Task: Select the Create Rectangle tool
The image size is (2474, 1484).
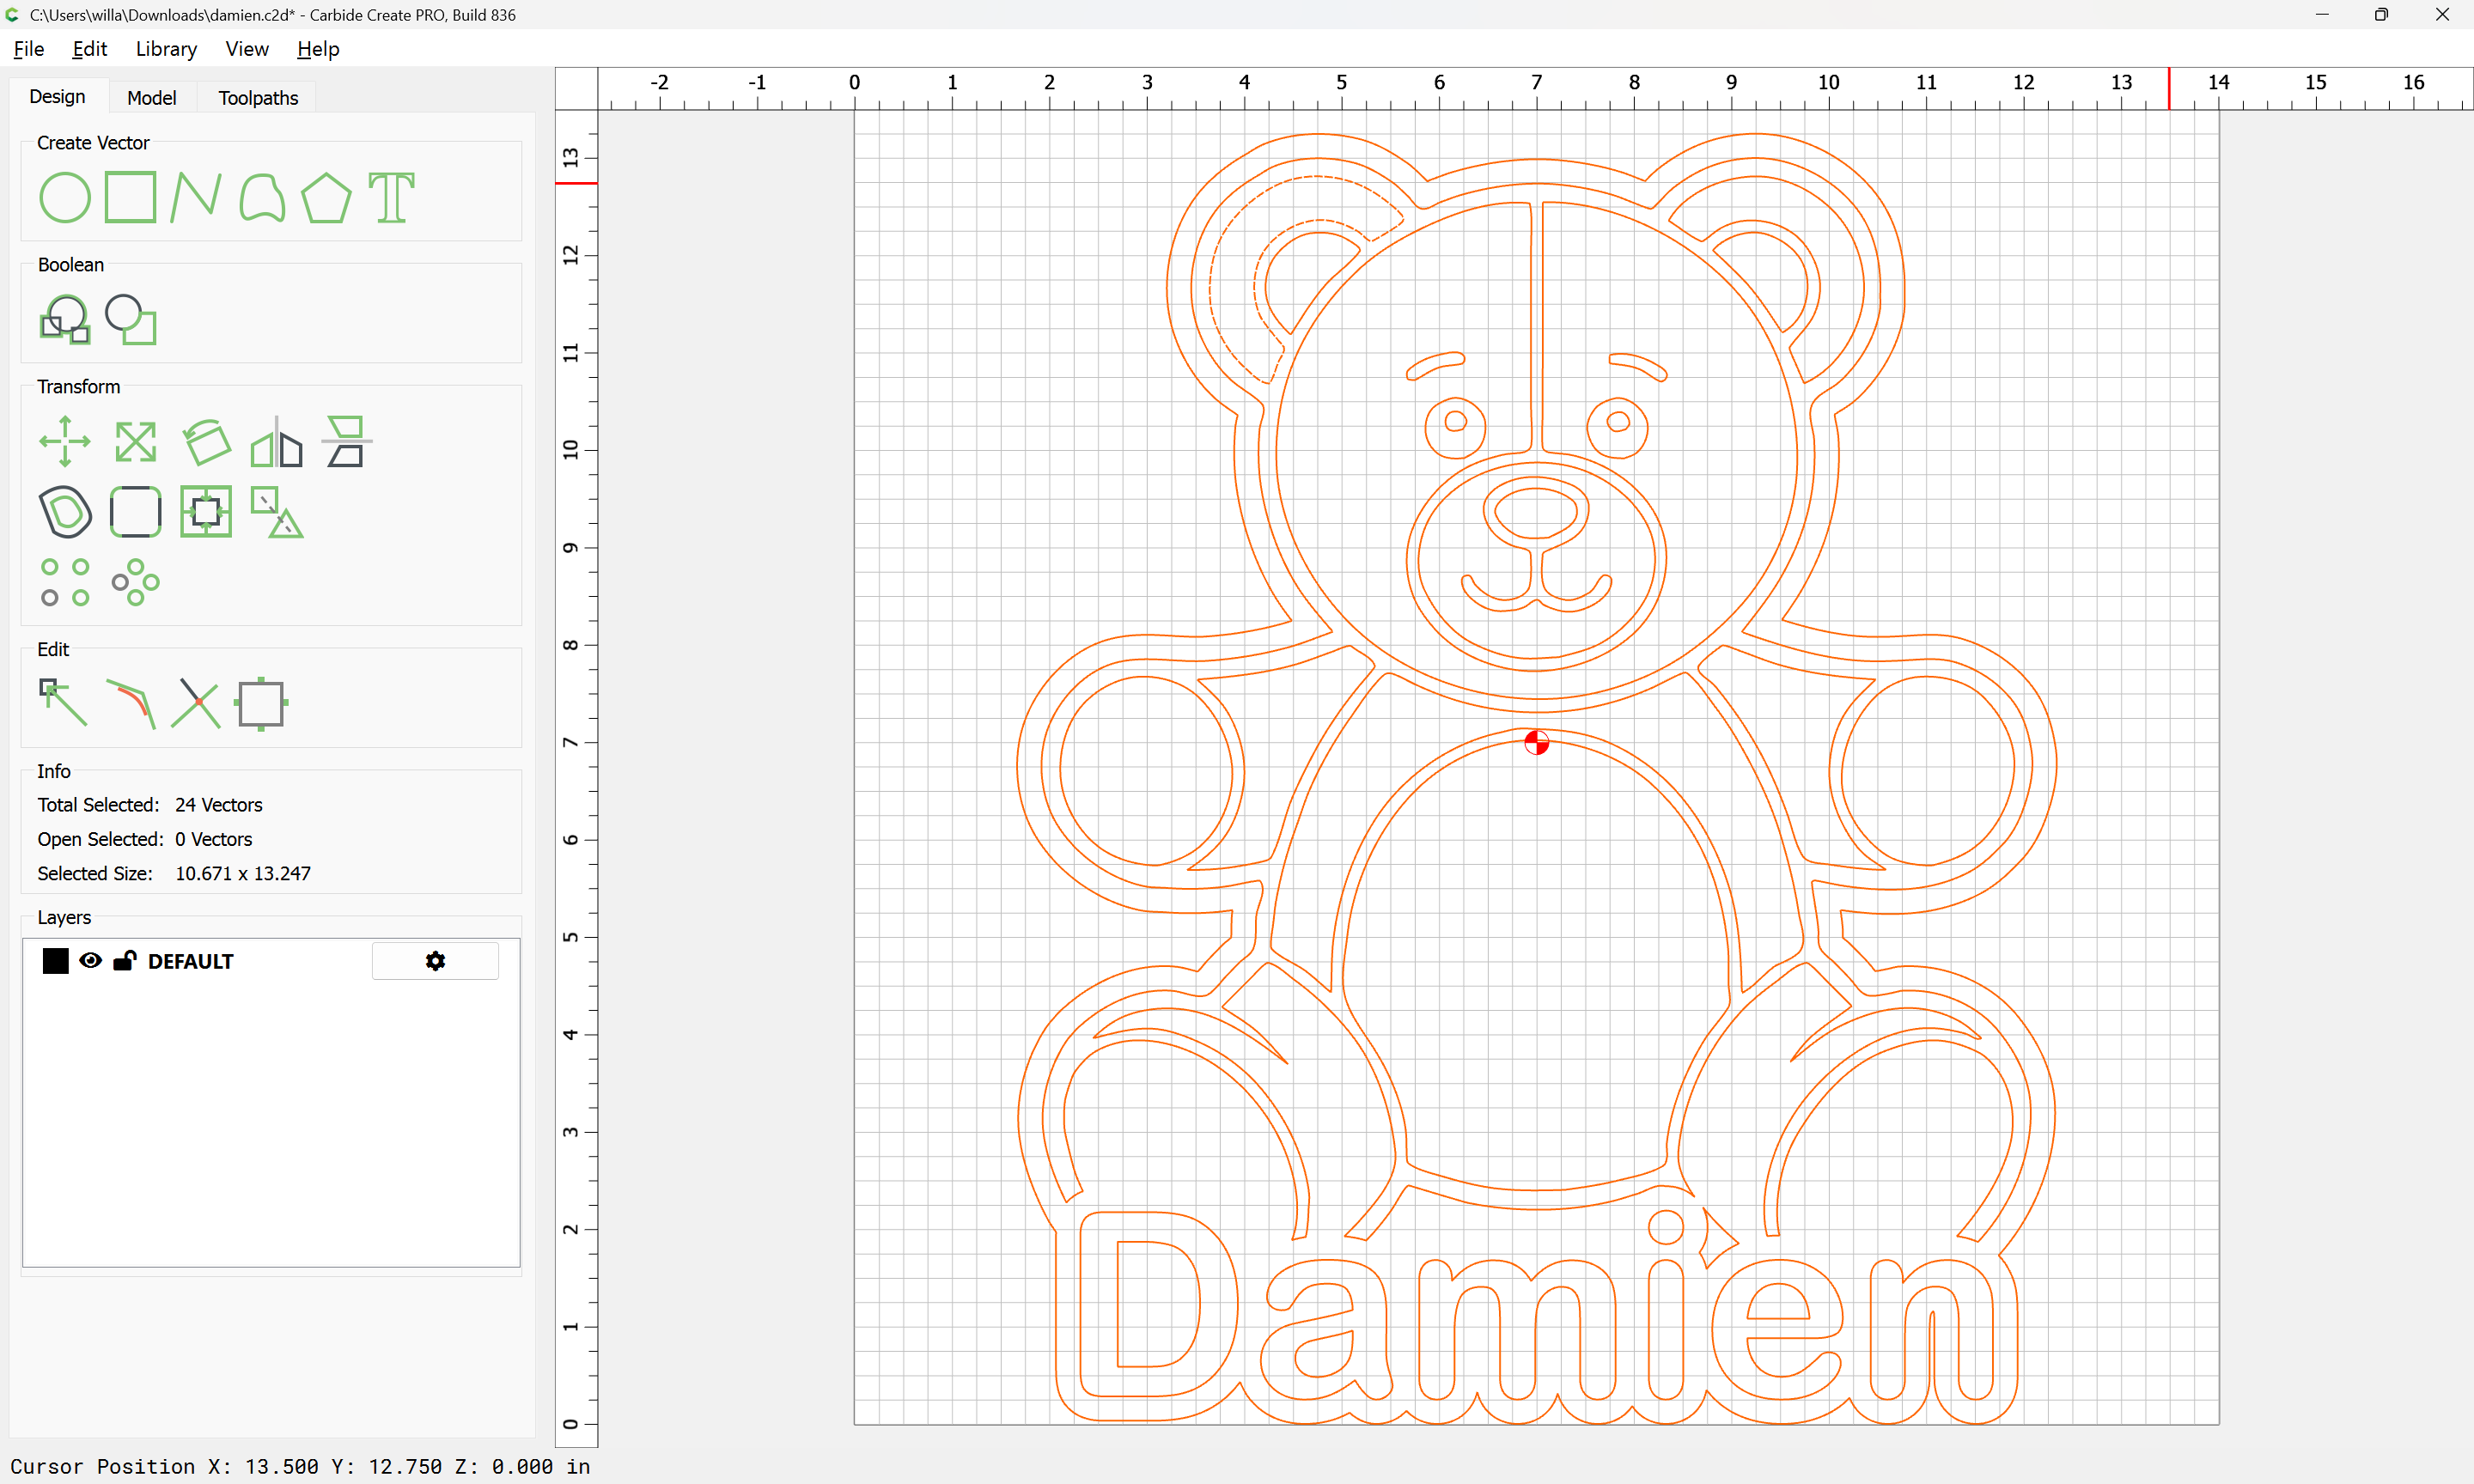Action: coord(130,197)
